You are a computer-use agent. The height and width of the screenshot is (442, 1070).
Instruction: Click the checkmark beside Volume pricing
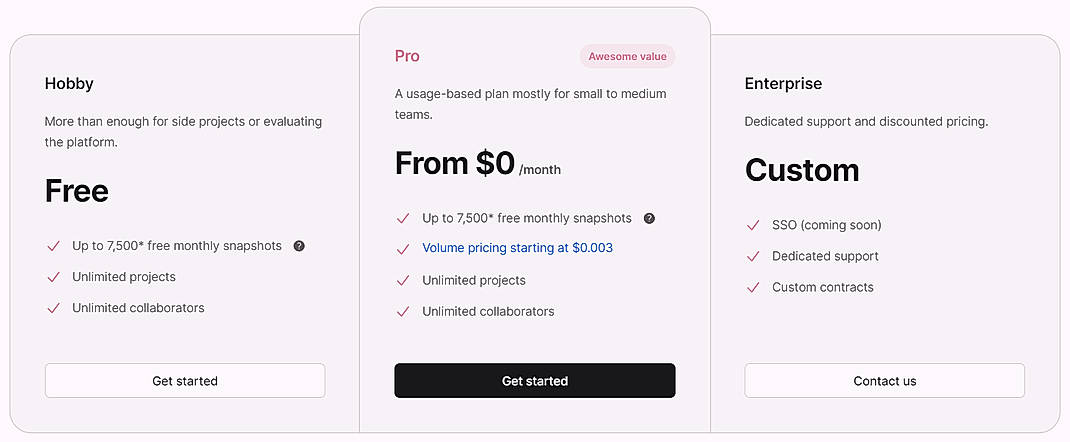tap(403, 249)
